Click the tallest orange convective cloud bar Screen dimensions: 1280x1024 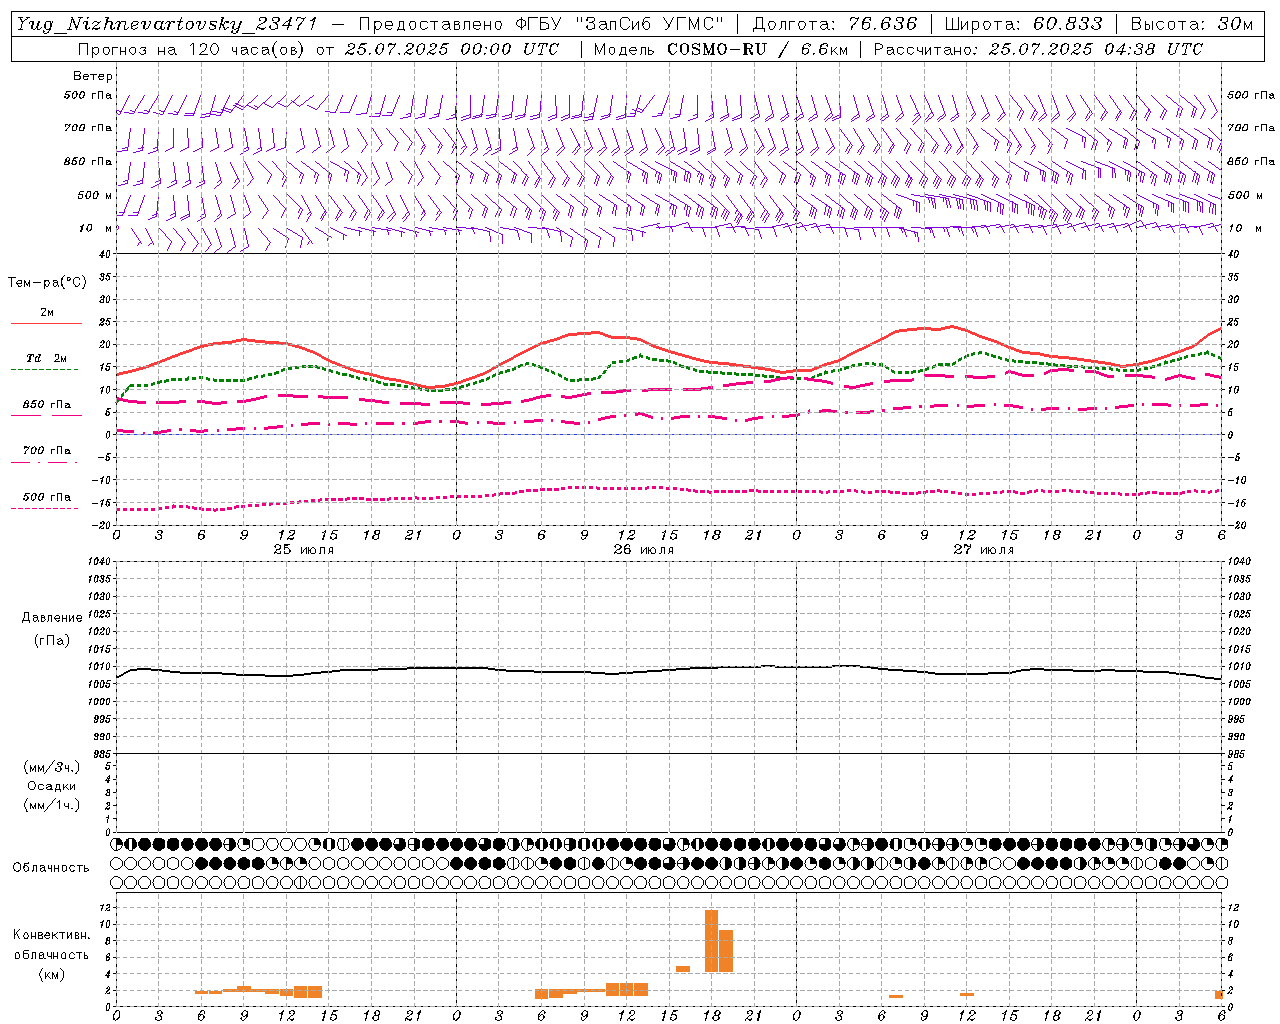pyautogui.click(x=712, y=941)
